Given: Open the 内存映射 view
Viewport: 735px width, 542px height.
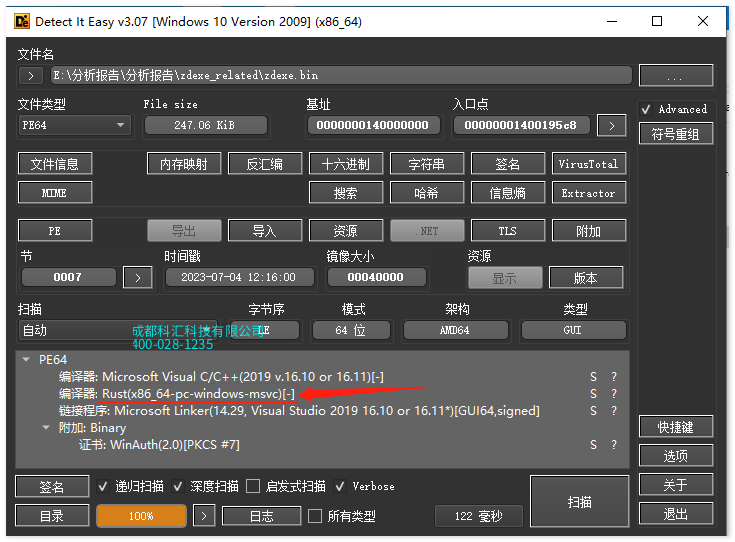Looking at the screenshot, I should tap(184, 164).
